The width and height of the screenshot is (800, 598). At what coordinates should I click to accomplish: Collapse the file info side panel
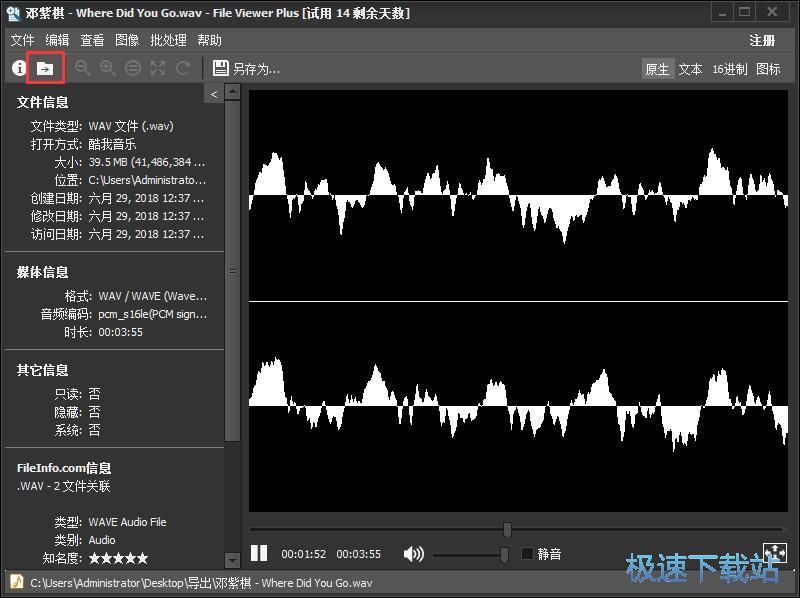click(x=214, y=93)
